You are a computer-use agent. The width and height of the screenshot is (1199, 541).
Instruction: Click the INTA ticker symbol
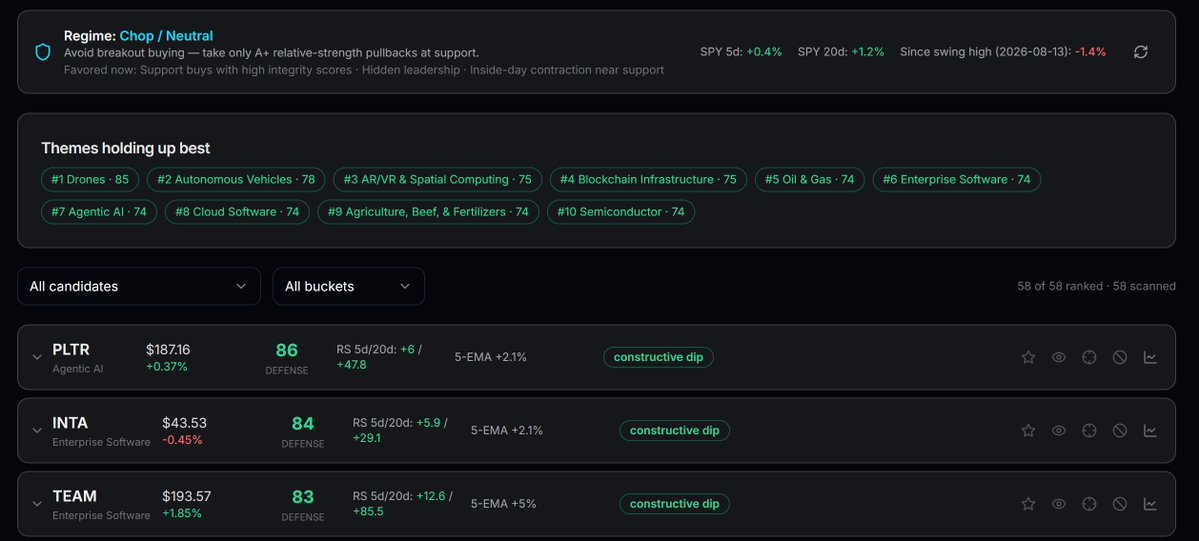click(x=70, y=423)
